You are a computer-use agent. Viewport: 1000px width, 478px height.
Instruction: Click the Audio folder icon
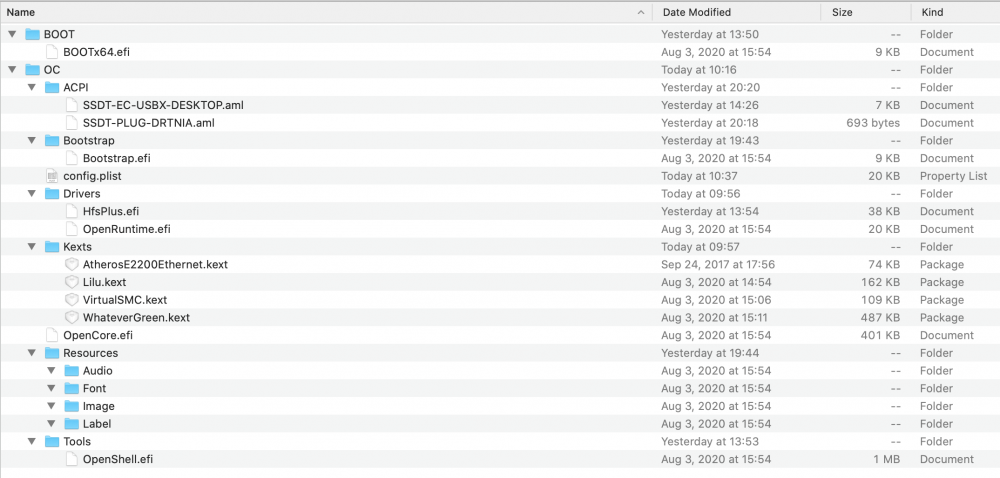coord(71,371)
